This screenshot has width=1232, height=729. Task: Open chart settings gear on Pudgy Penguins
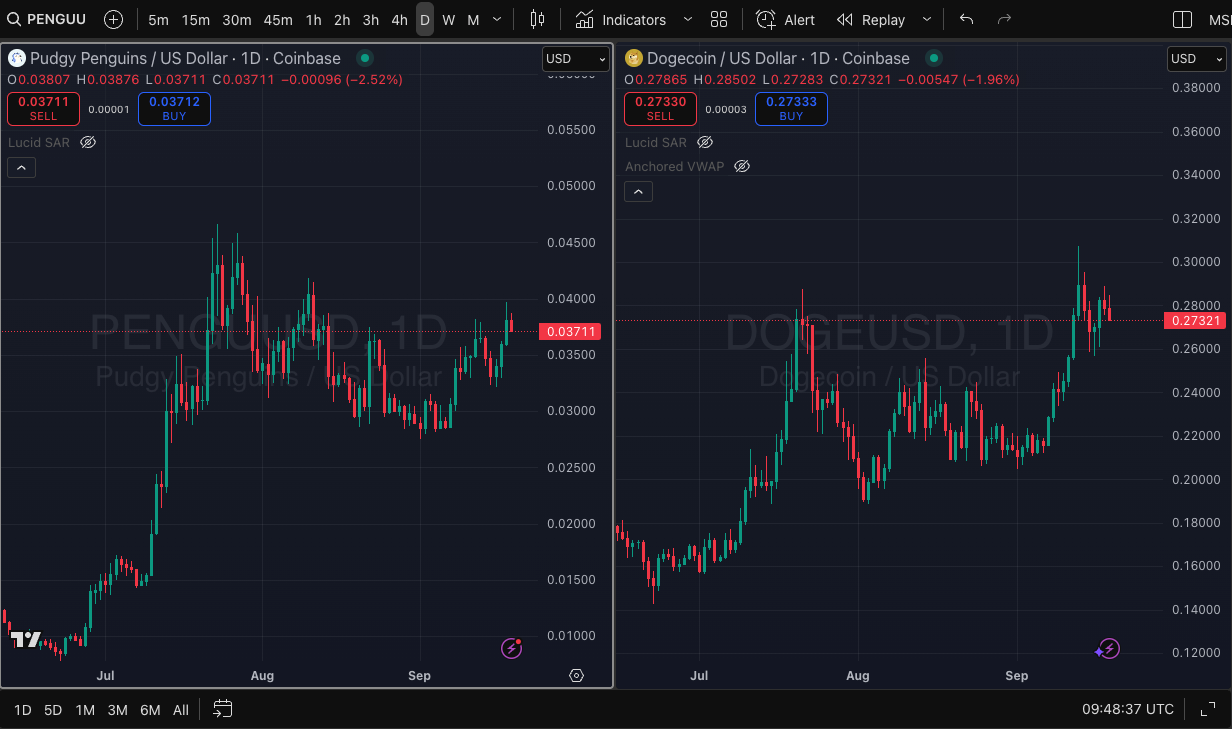pos(576,676)
